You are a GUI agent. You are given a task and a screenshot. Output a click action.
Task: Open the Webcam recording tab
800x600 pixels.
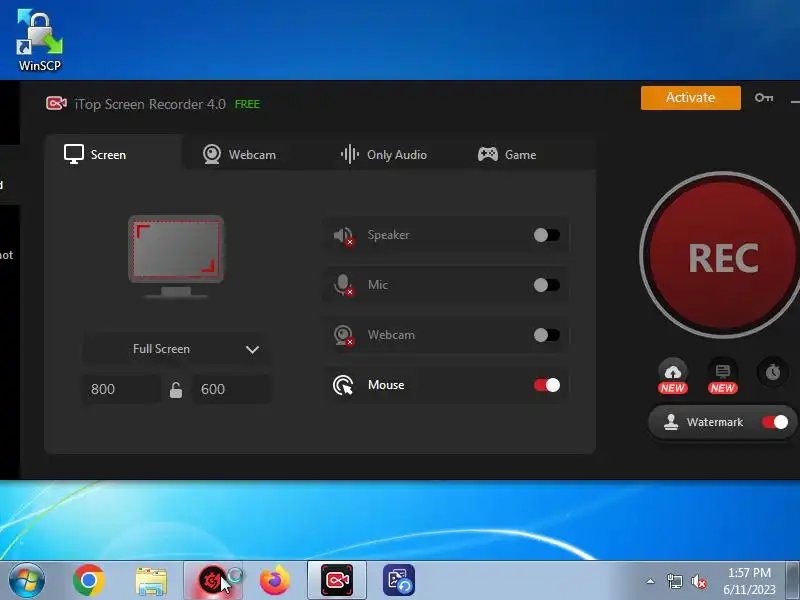[239, 154]
